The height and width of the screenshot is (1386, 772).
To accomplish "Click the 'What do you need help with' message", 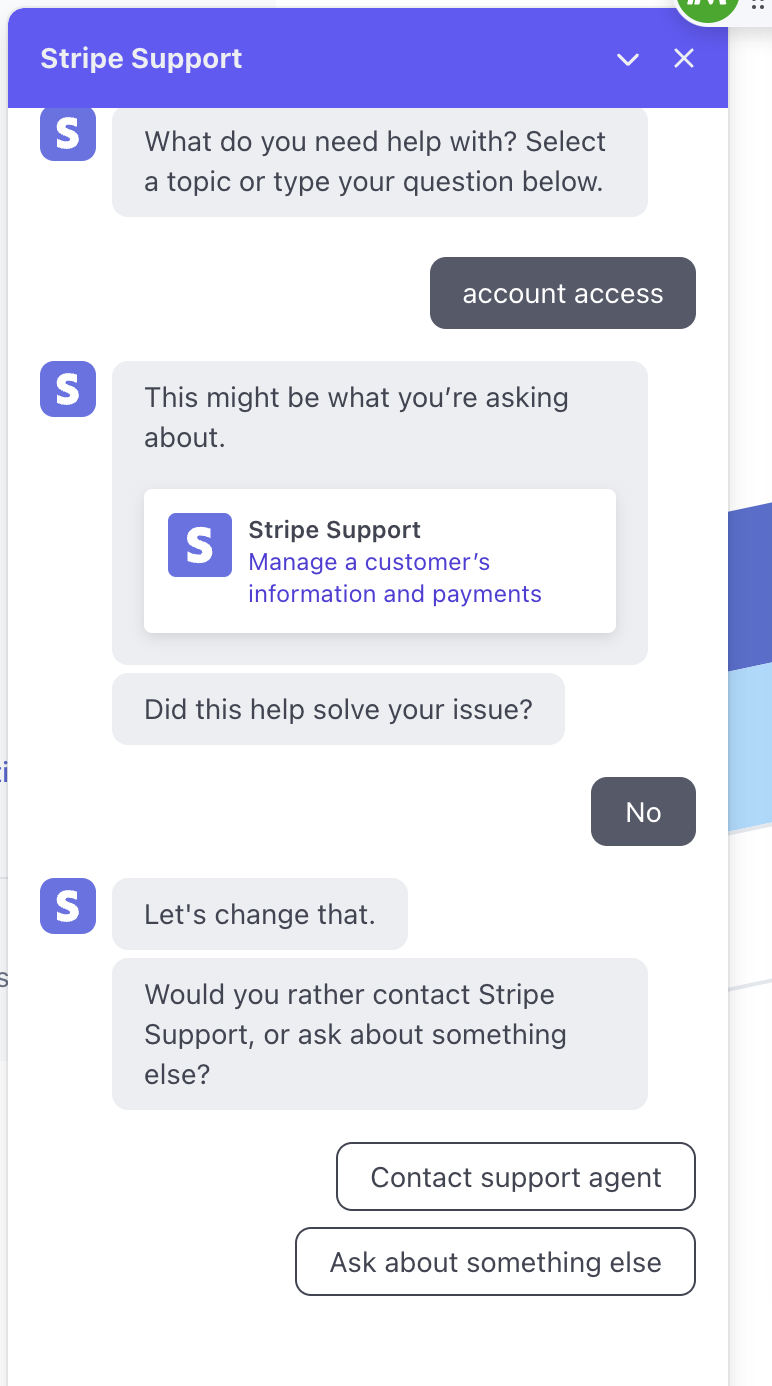I will coord(379,161).
